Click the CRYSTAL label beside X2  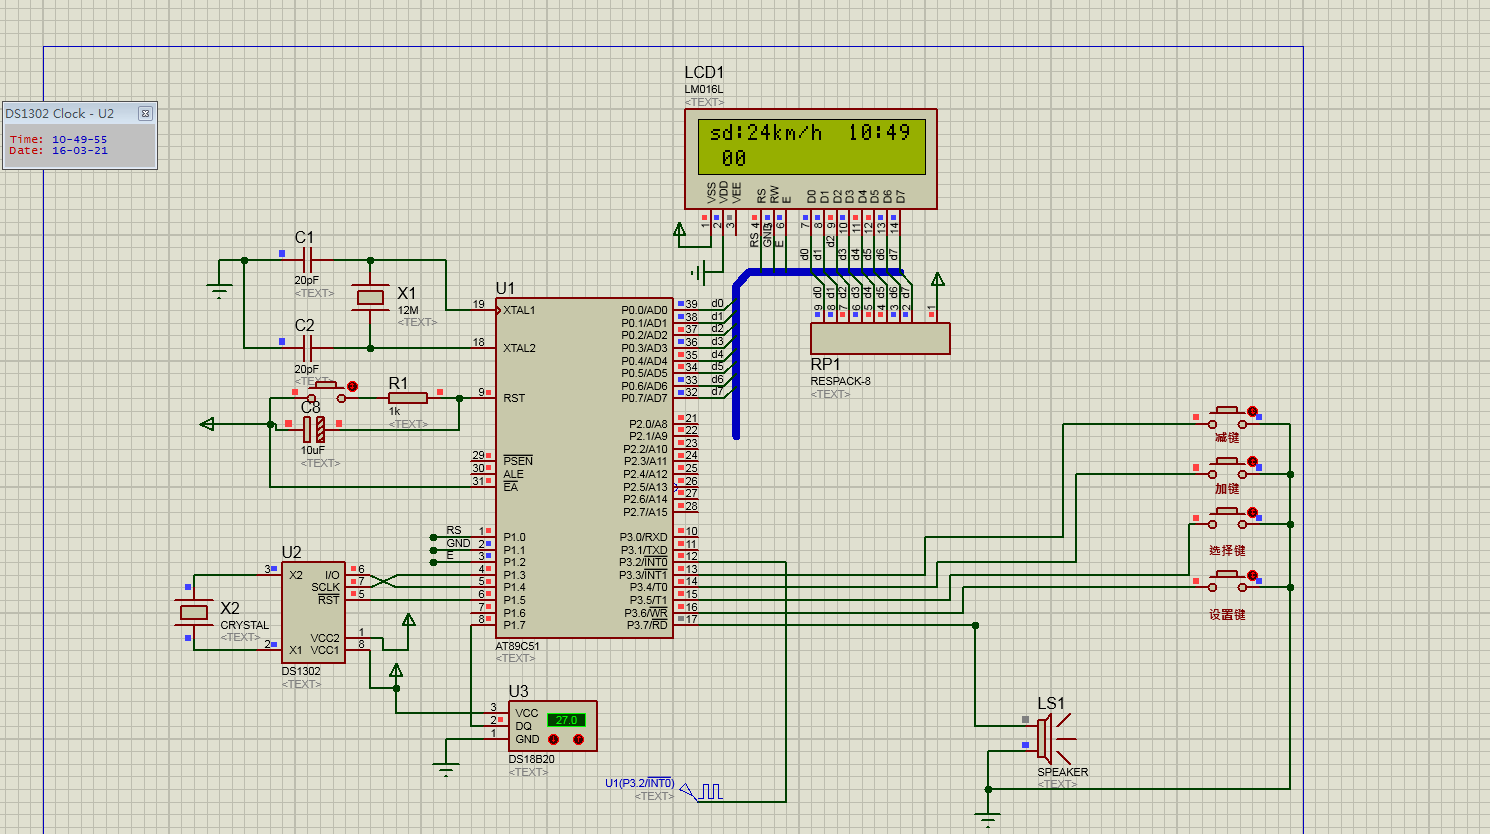point(245,625)
